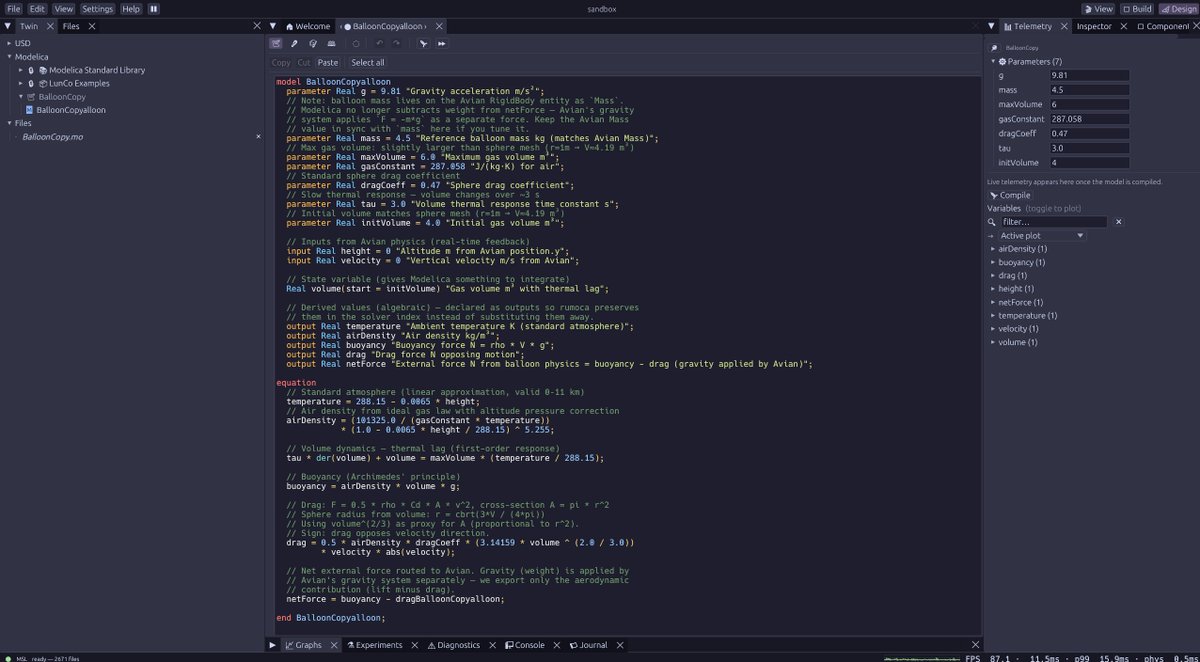The width and height of the screenshot is (1200, 662).
Task: Switch to the Experiments tab
Action: coord(375,645)
